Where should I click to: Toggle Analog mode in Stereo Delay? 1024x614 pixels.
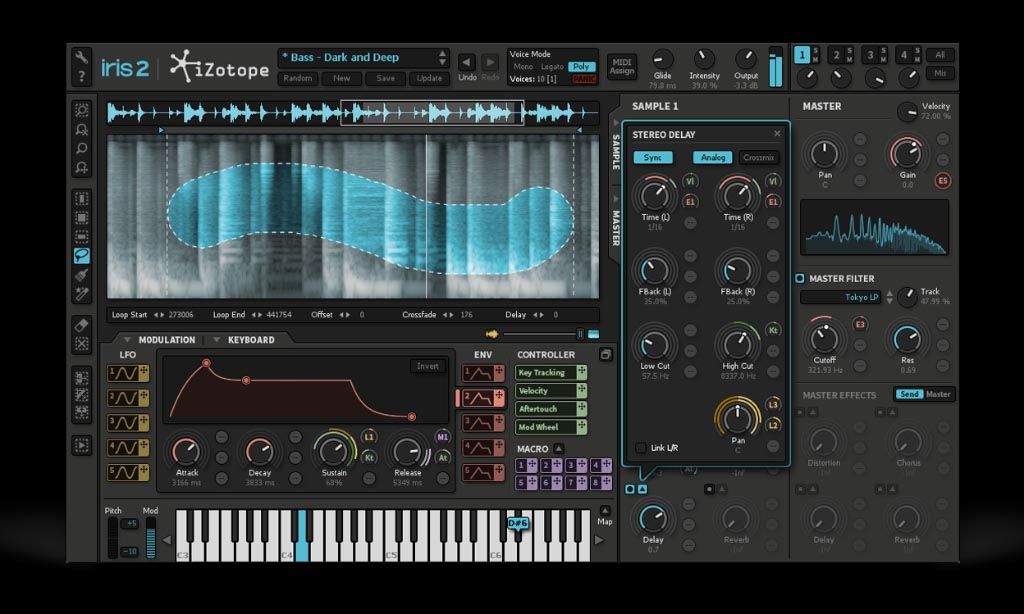coord(712,157)
